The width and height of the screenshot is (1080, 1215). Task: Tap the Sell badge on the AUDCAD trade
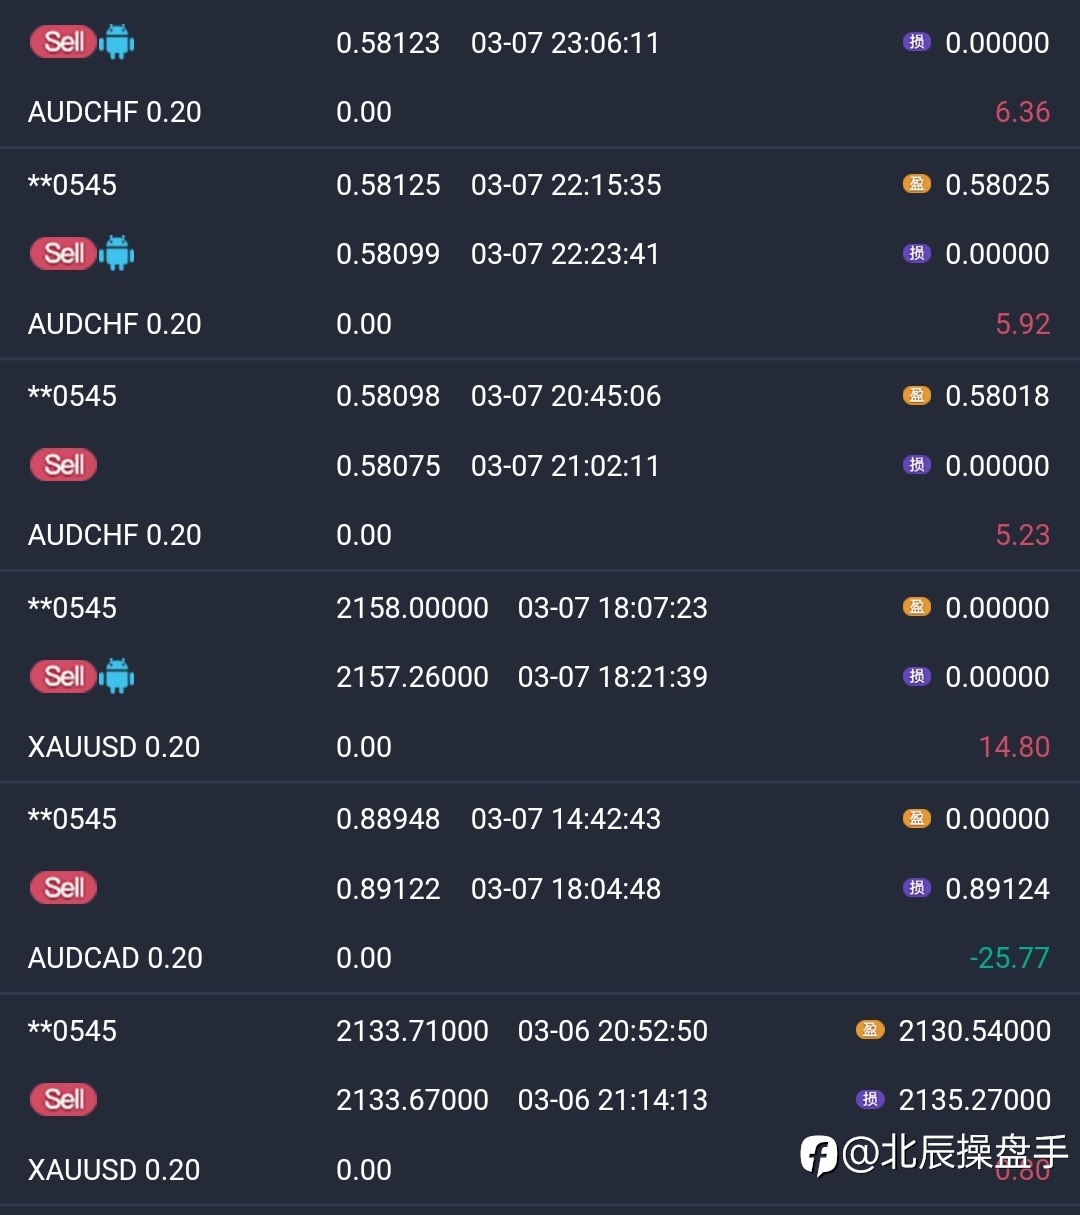click(64, 888)
